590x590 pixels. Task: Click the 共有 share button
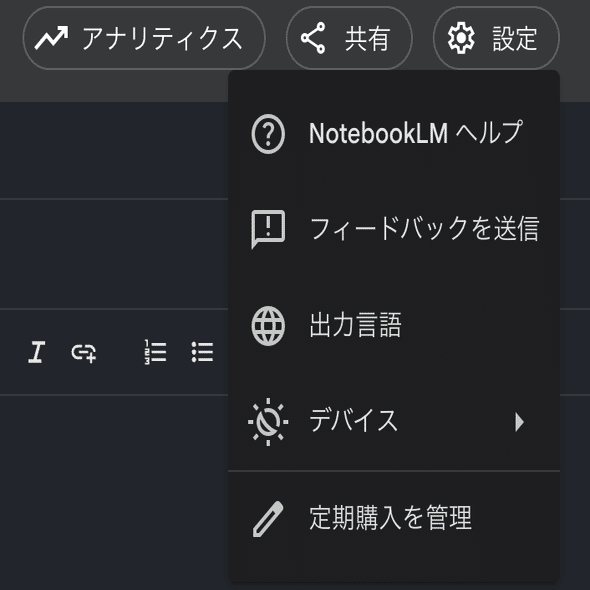pyautogui.click(x=349, y=38)
